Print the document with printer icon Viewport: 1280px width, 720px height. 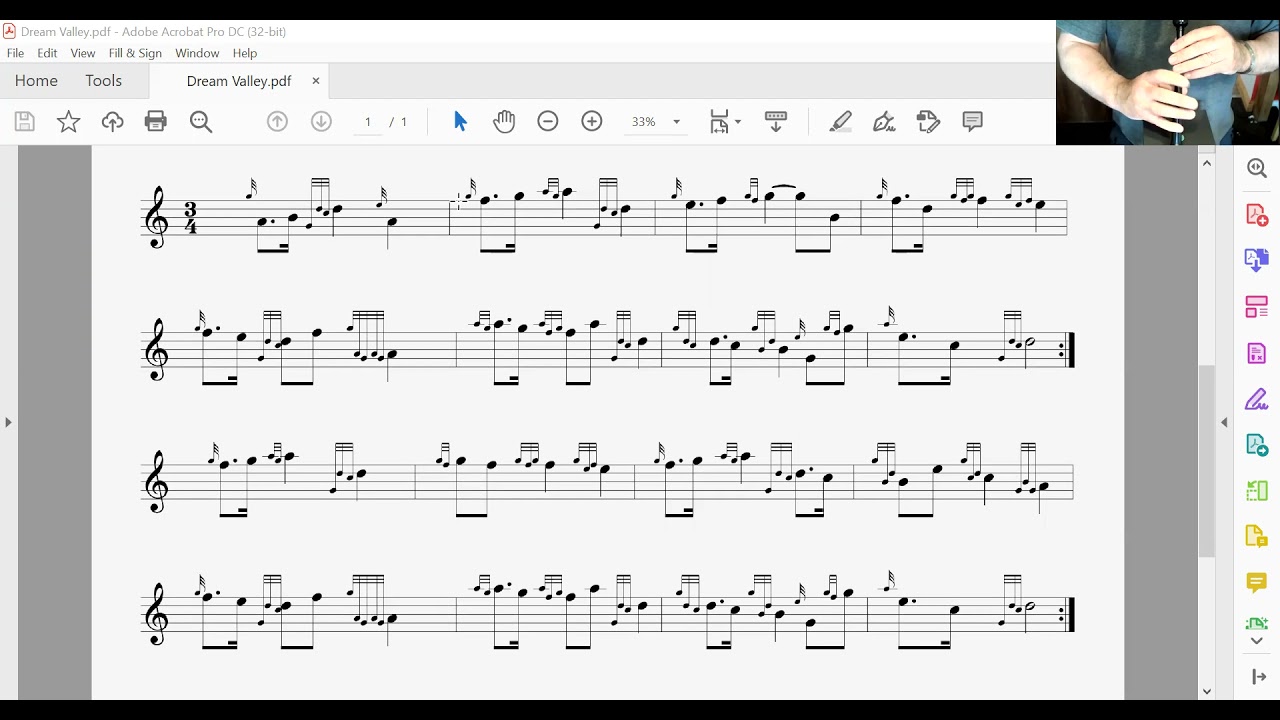tap(156, 122)
